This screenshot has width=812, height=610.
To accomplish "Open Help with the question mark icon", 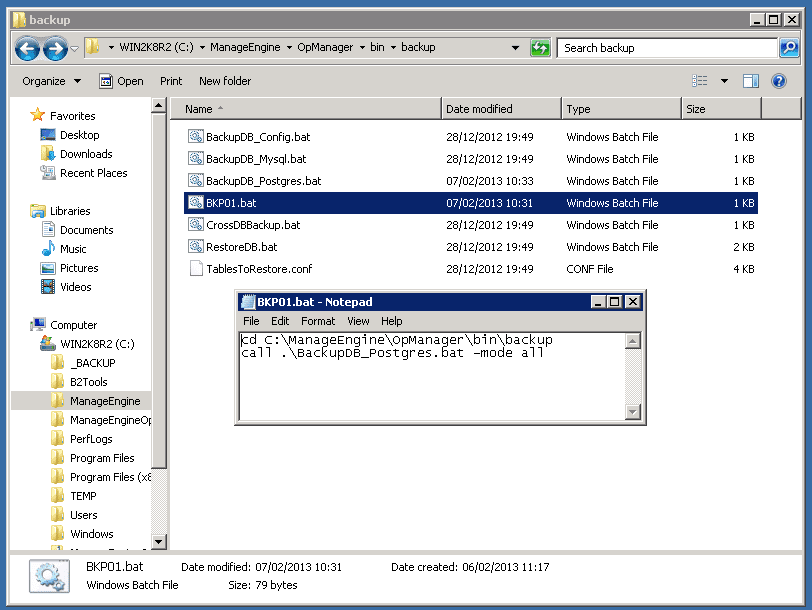I will click(778, 81).
